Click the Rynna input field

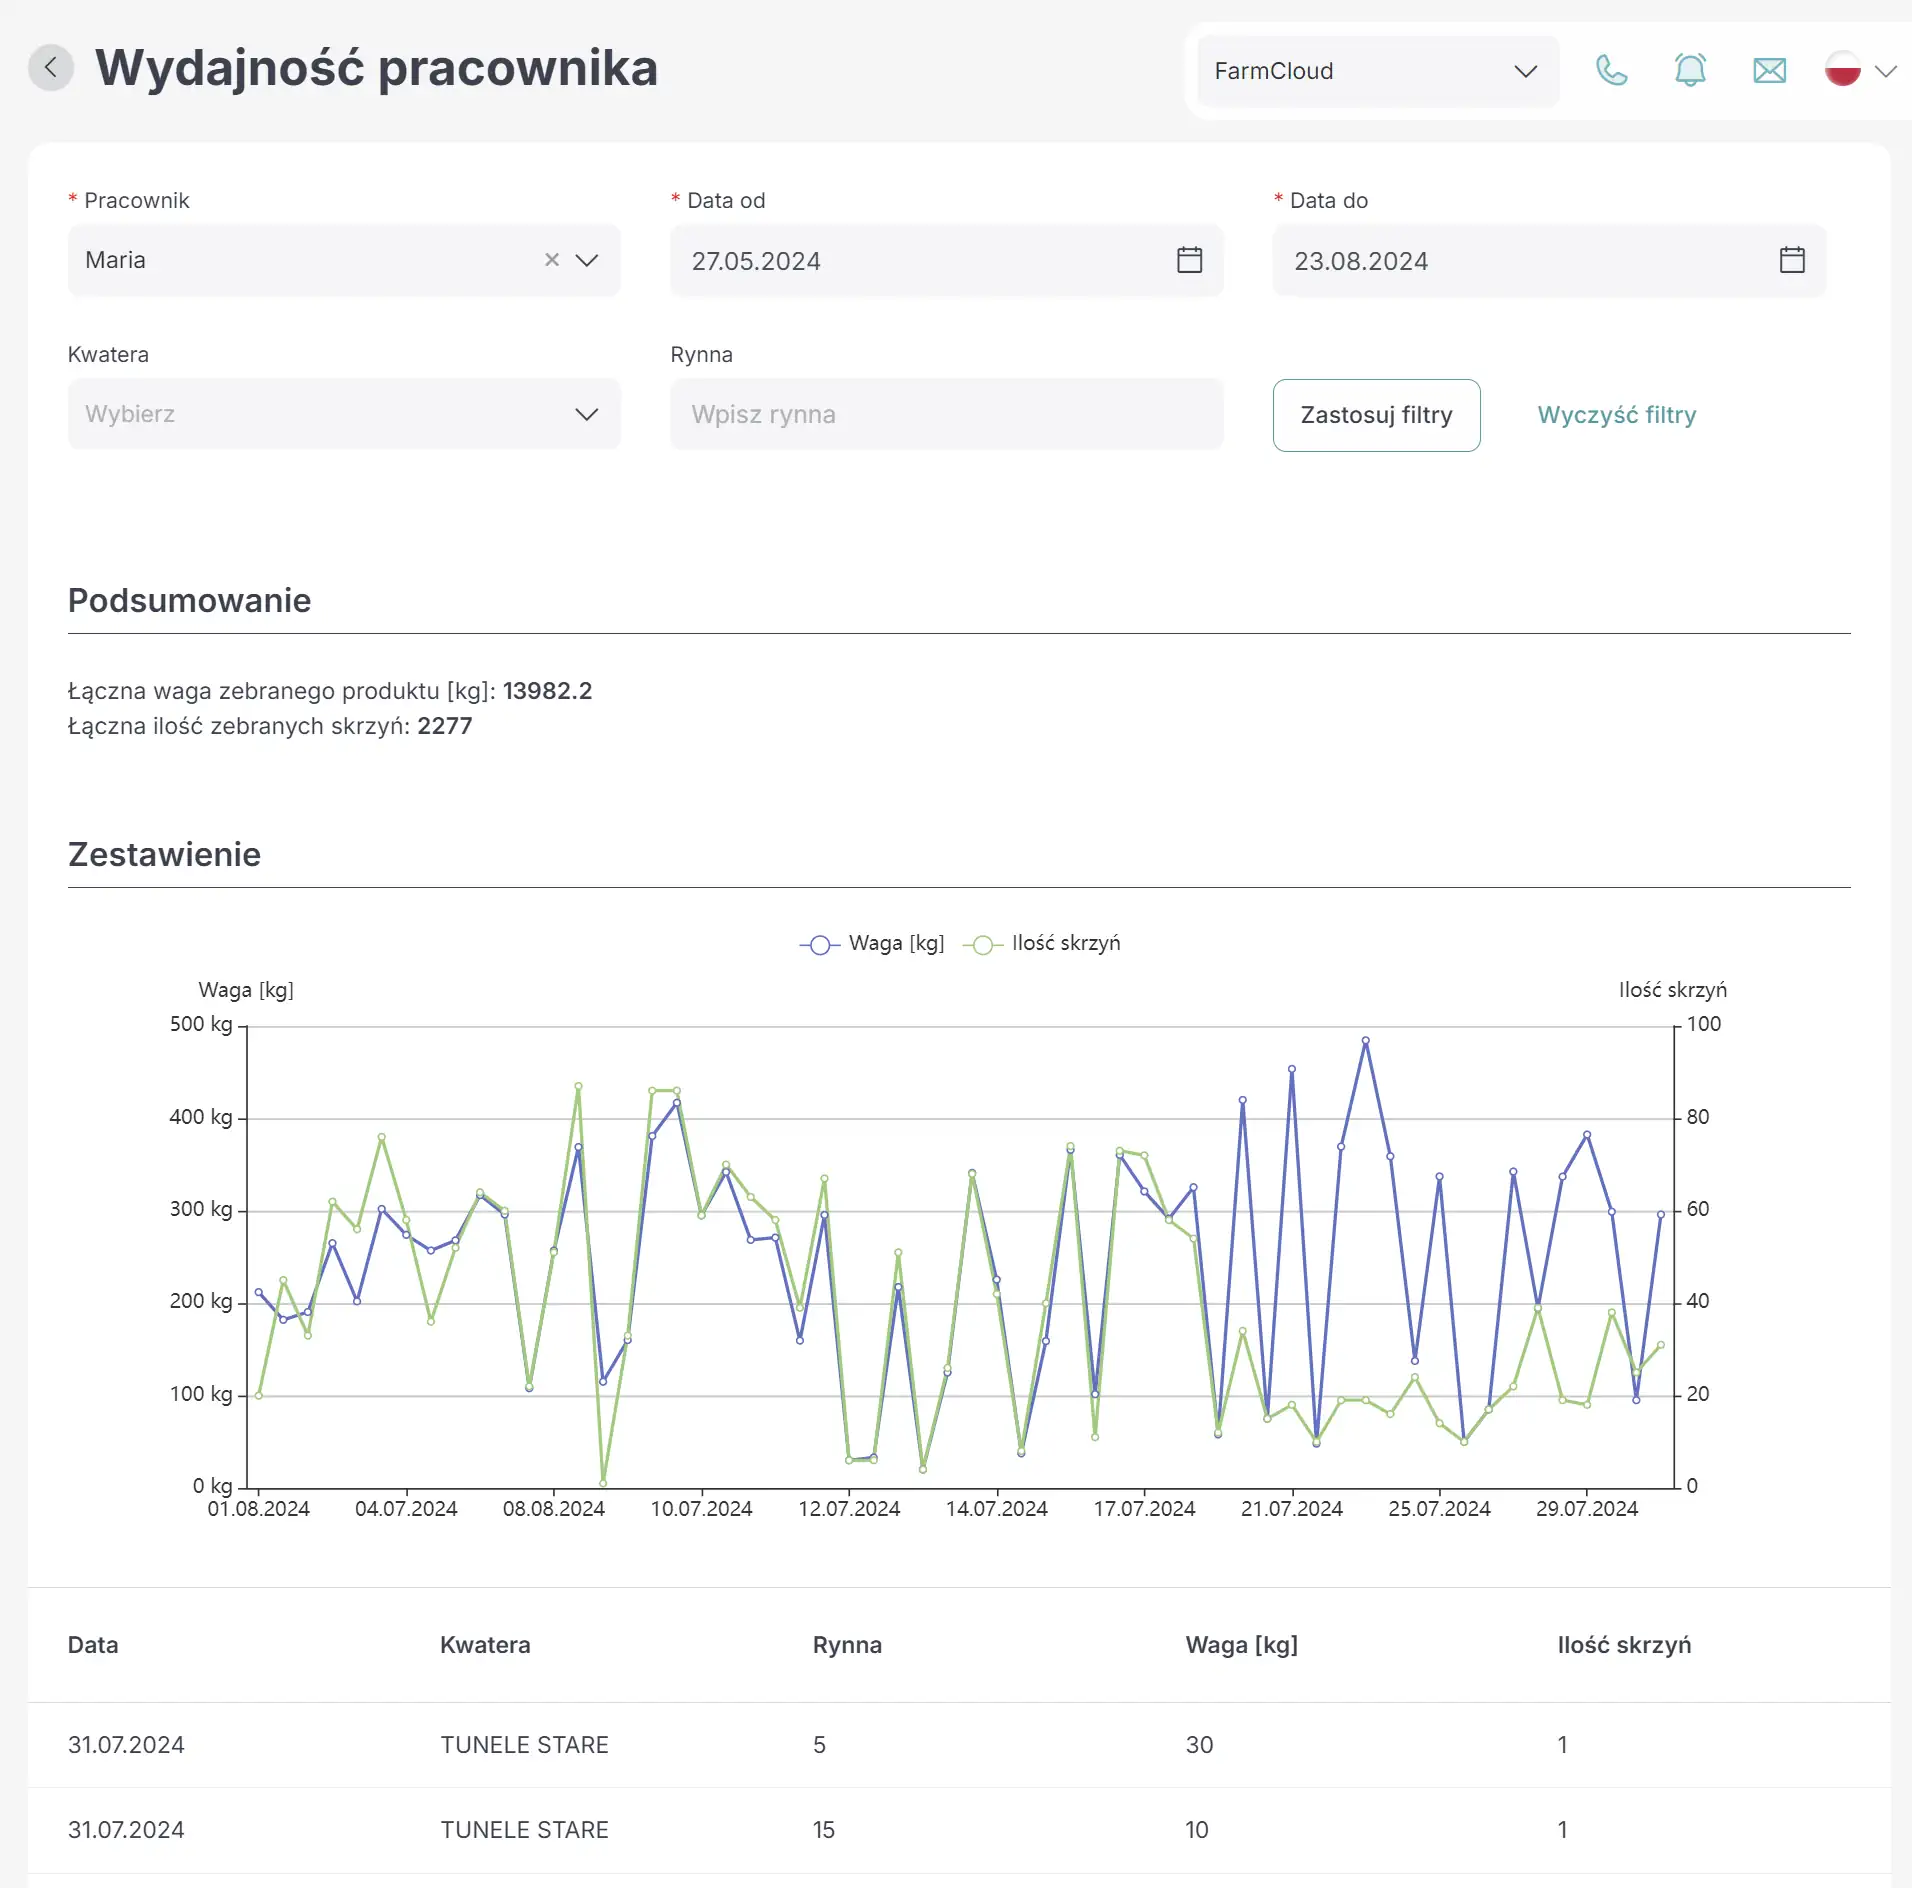[947, 414]
